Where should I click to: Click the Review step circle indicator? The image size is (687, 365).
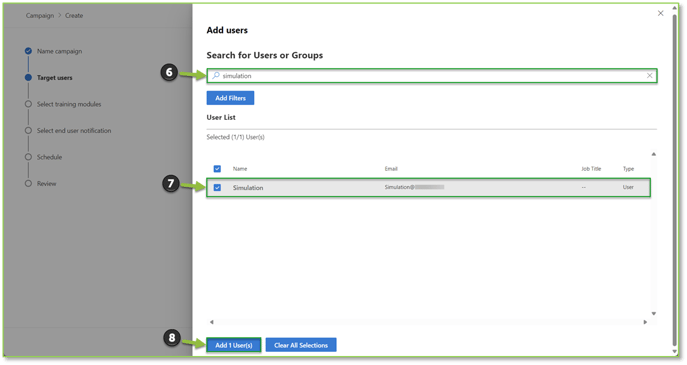pos(28,184)
